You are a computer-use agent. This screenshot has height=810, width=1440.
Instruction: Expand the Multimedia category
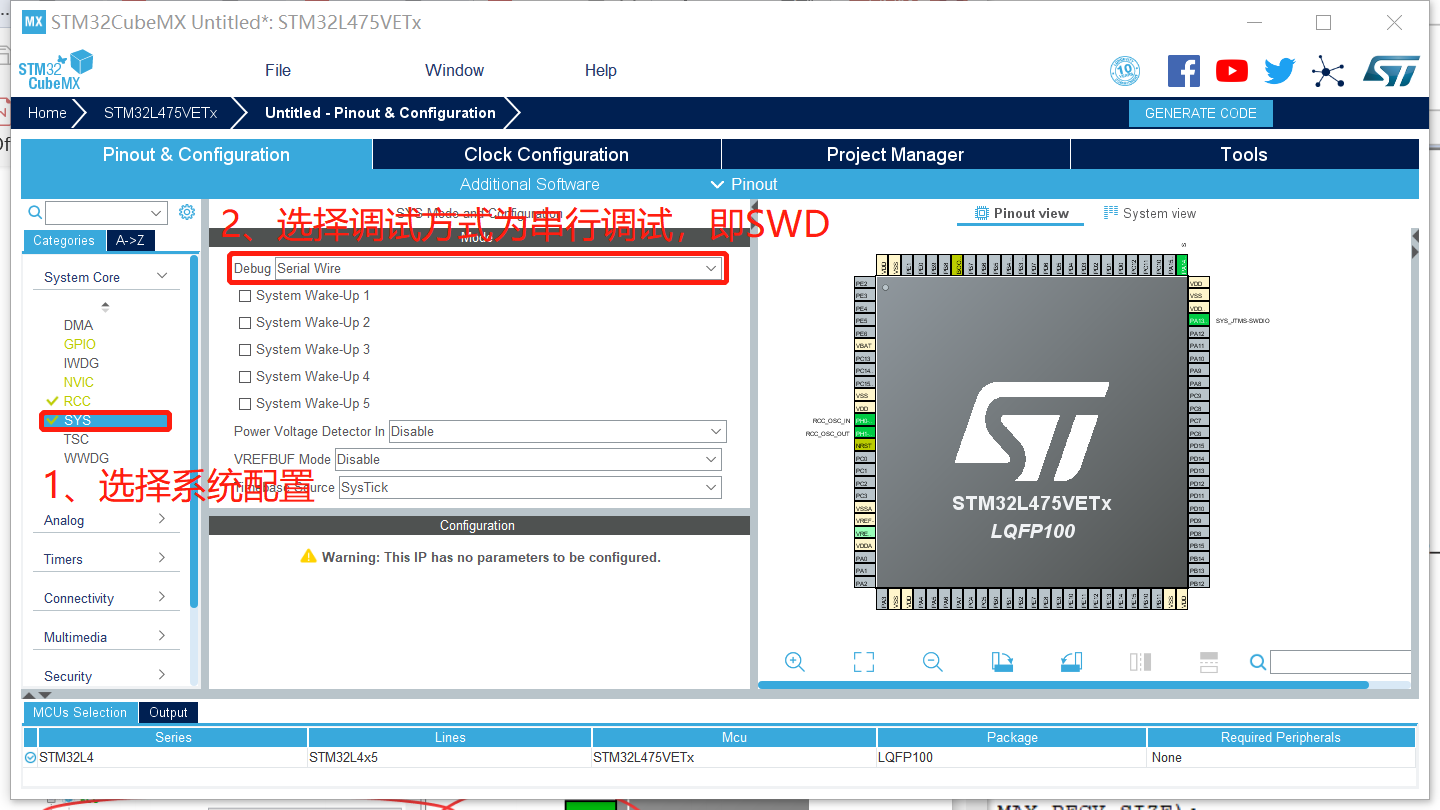[x=107, y=637]
